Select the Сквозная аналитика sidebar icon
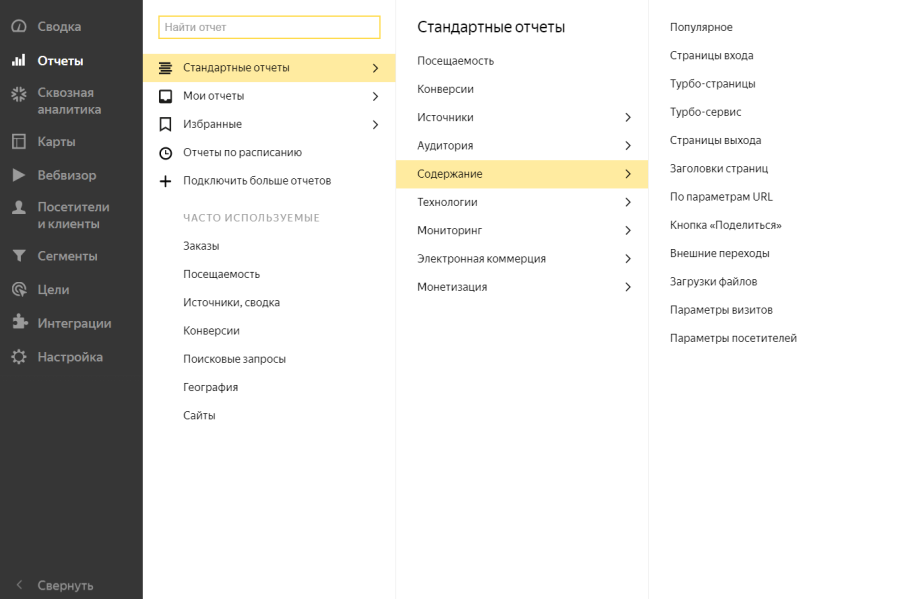Viewport: 900px width, 599px height. pyautogui.click(x=19, y=94)
